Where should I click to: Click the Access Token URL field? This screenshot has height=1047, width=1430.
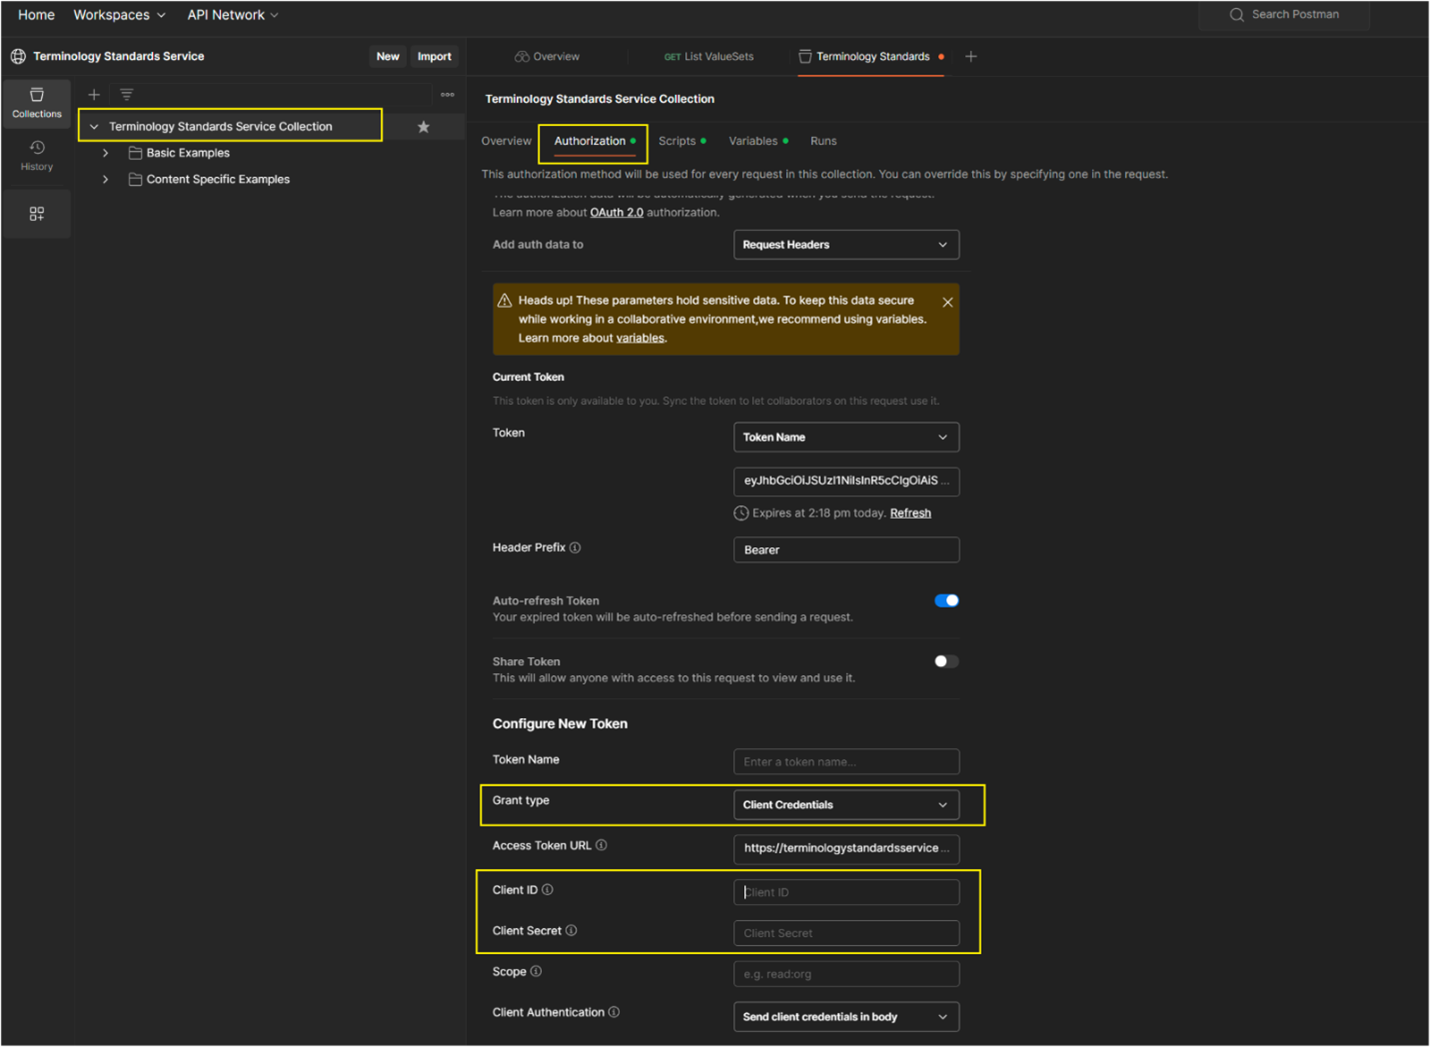[x=846, y=849]
